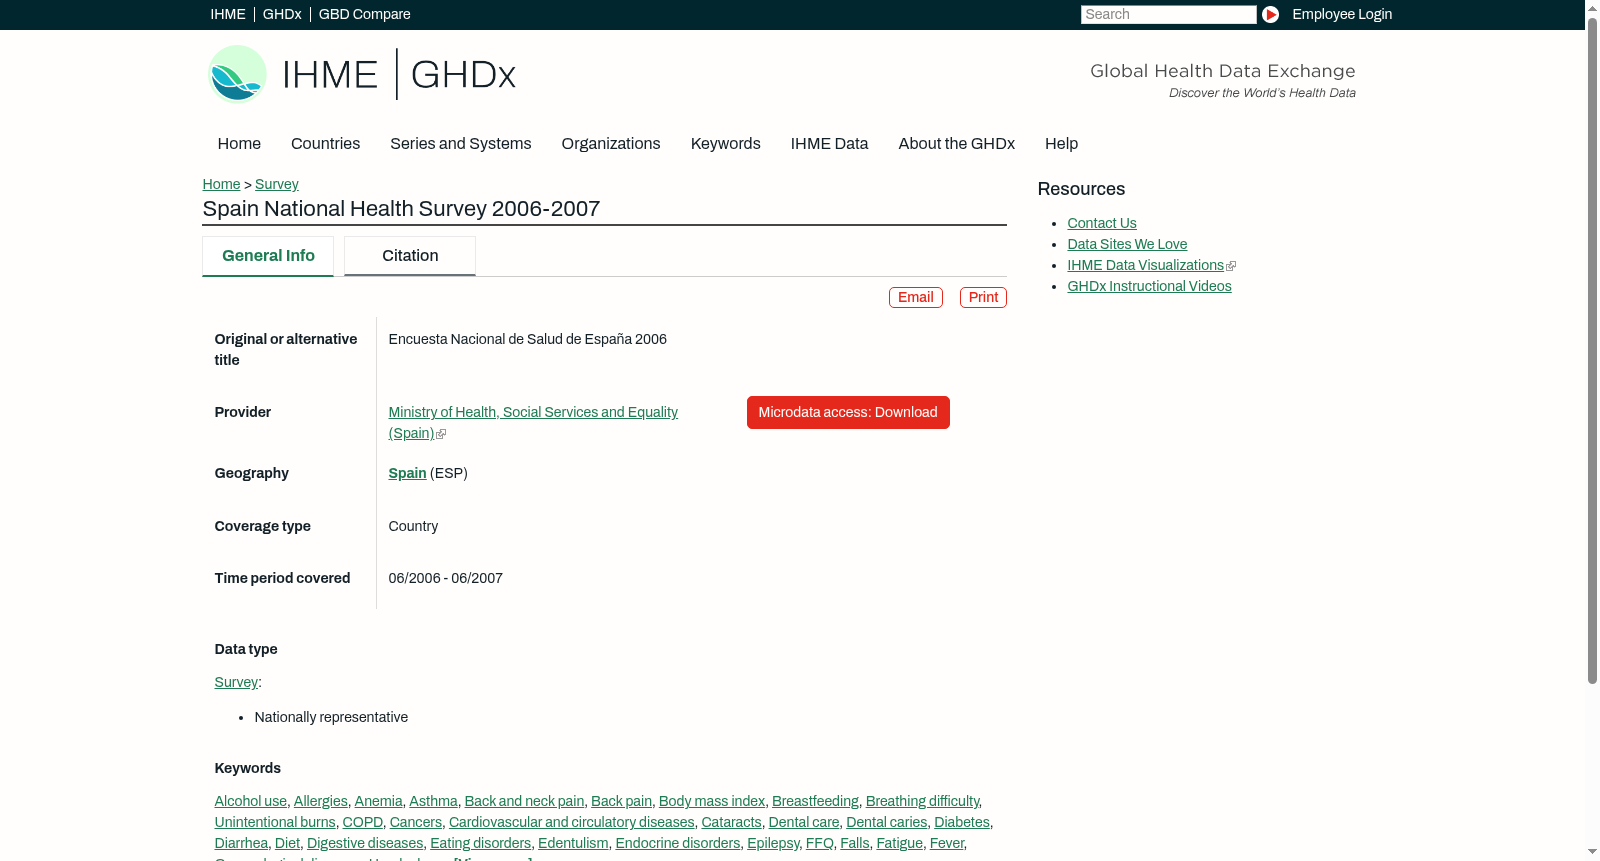Click the '06/2006 - 06/2007' time period value
The image size is (1600, 861).
click(446, 578)
